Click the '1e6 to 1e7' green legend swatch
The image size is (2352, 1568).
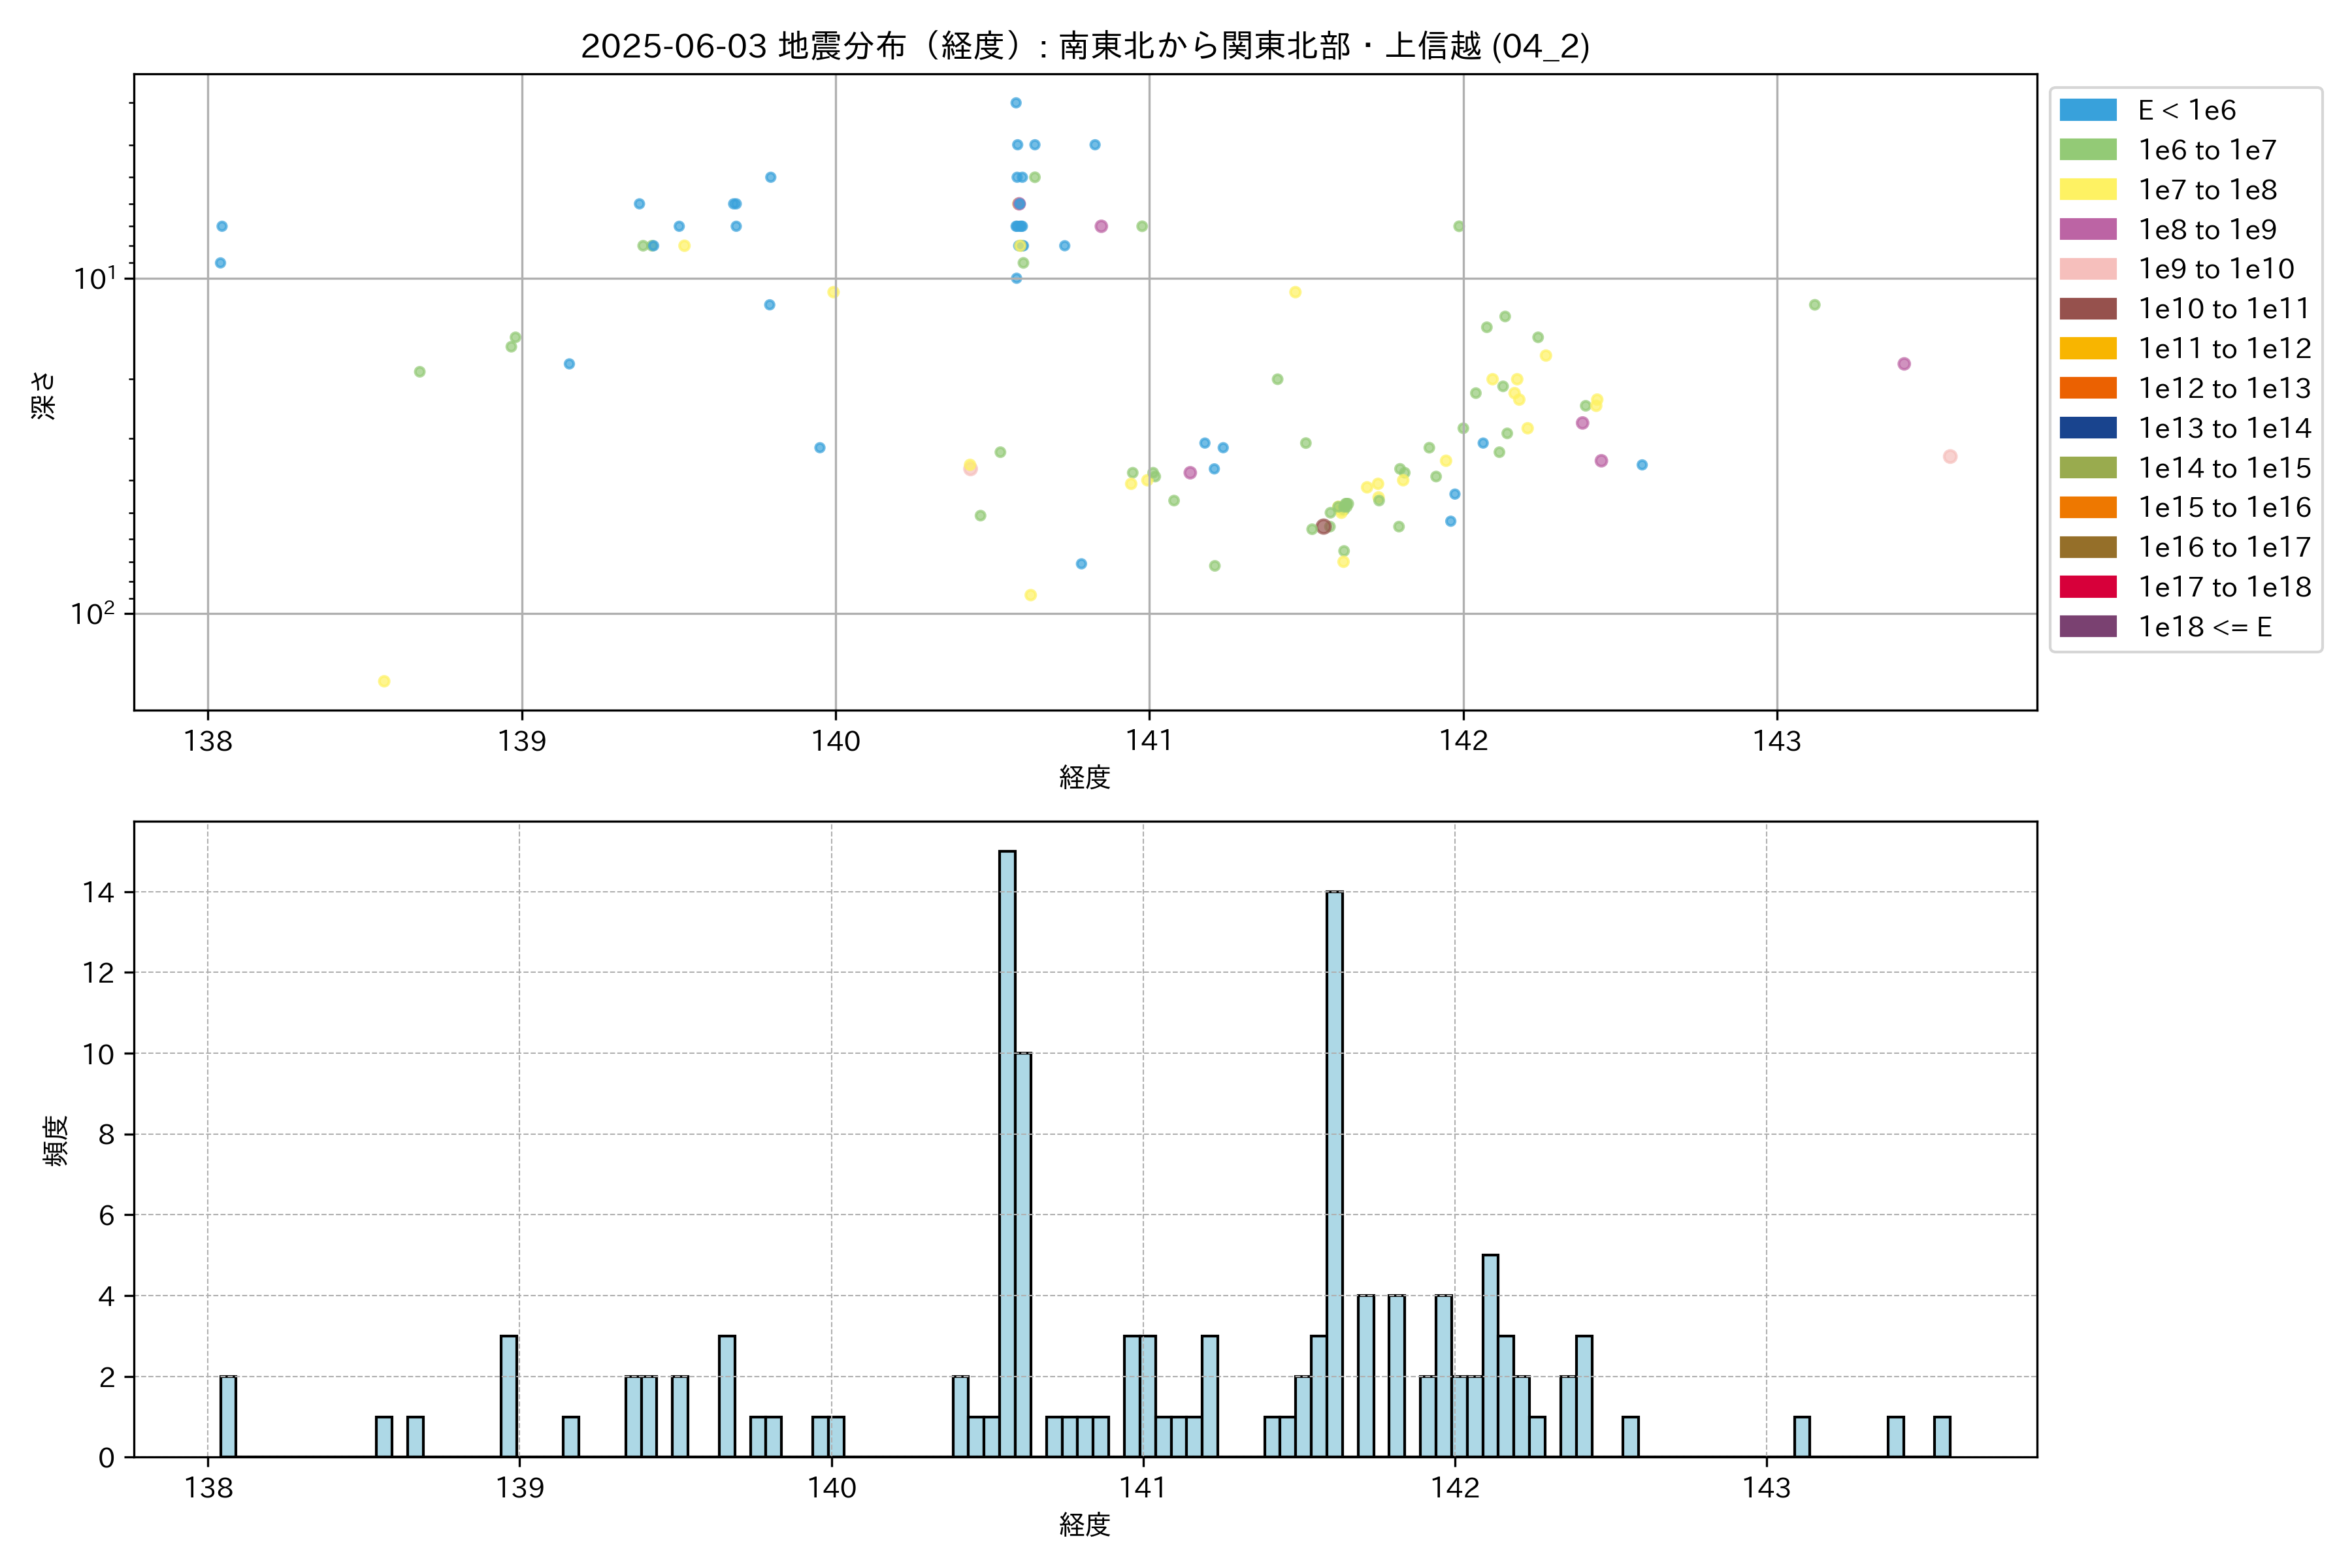2087,150
